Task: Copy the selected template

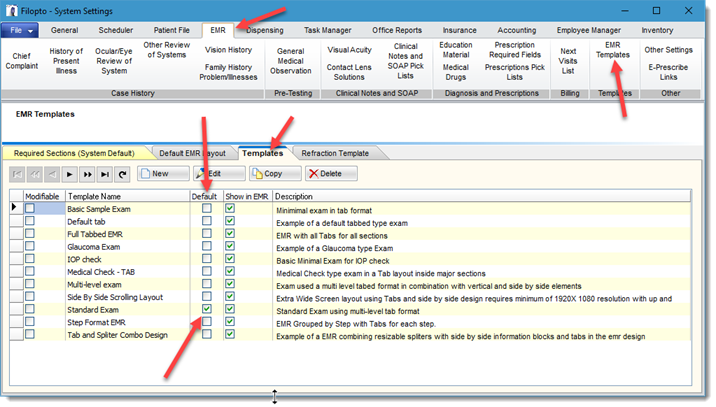Action: (275, 174)
